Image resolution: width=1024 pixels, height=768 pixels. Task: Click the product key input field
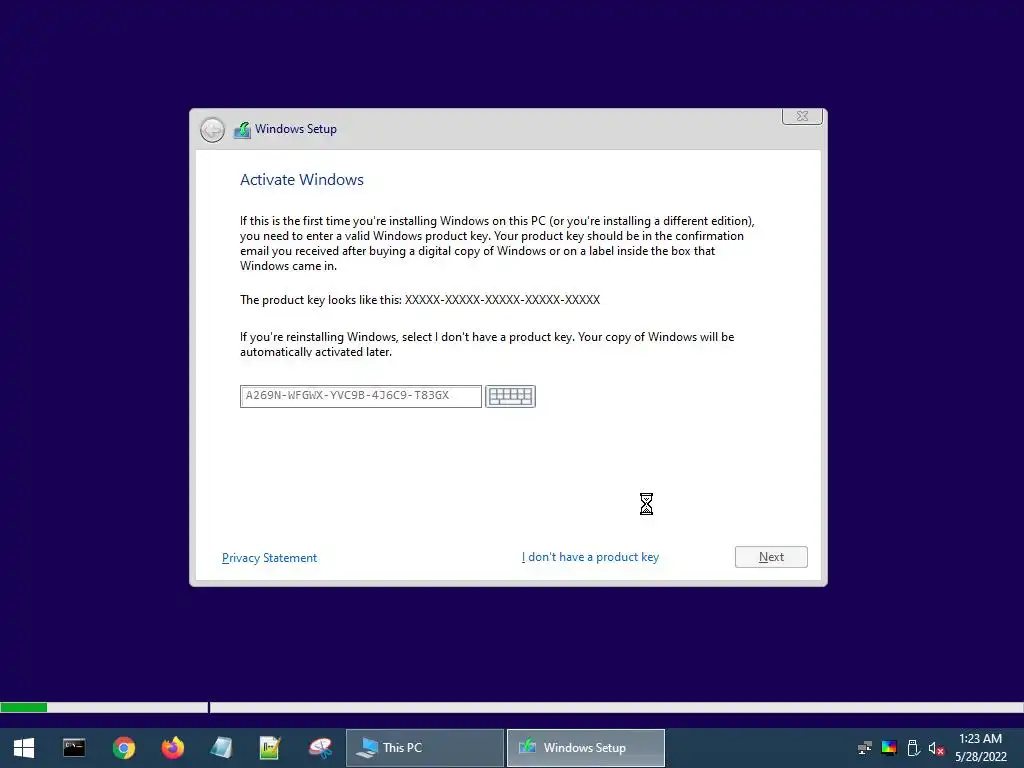[x=360, y=396]
